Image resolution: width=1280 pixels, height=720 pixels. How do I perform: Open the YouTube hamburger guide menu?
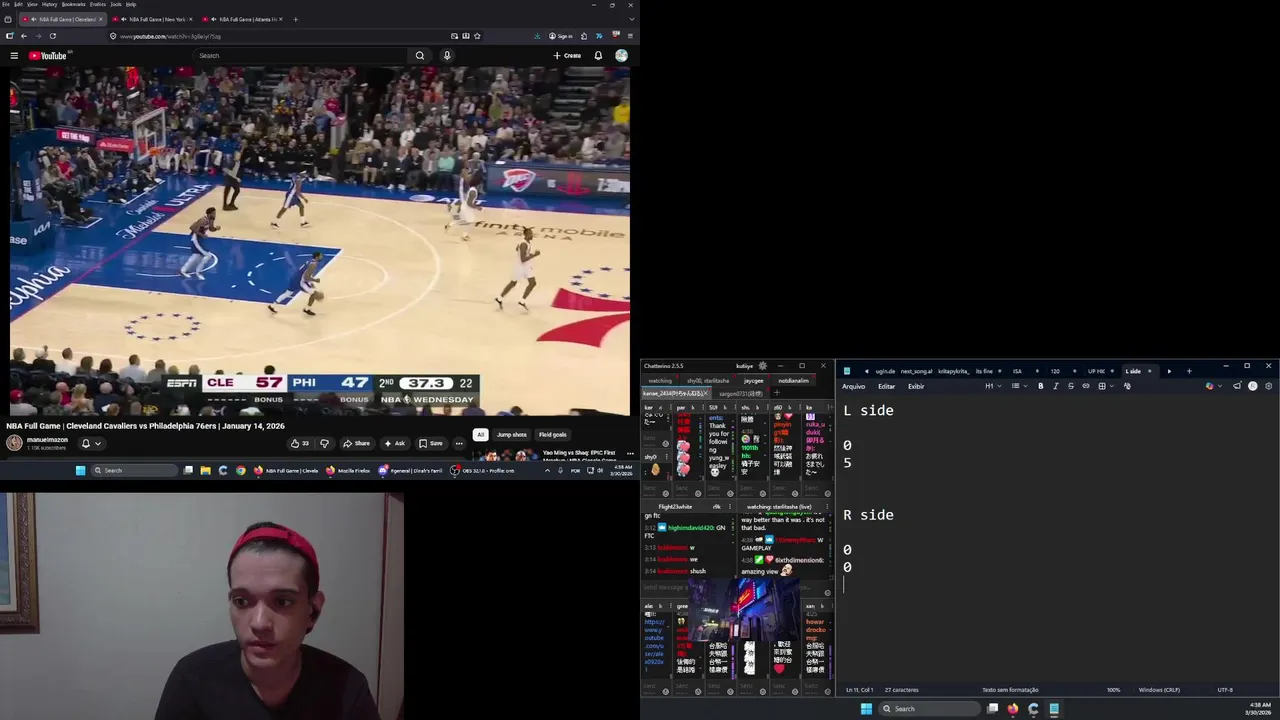[x=14, y=56]
